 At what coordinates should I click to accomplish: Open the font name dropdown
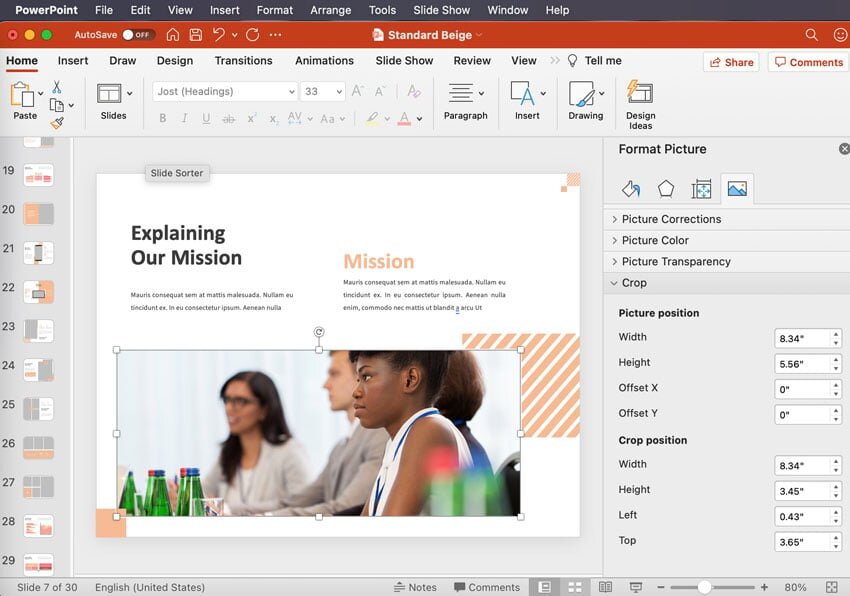pos(291,92)
